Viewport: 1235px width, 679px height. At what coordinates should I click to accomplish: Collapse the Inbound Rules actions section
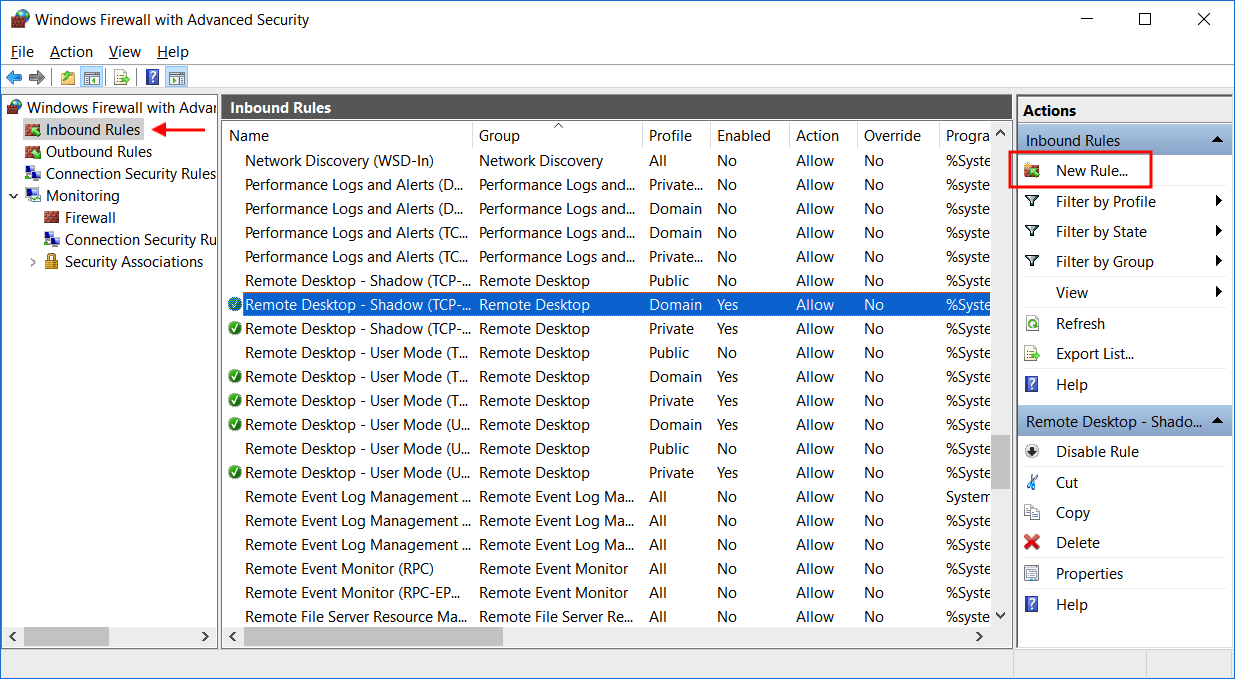1217,141
